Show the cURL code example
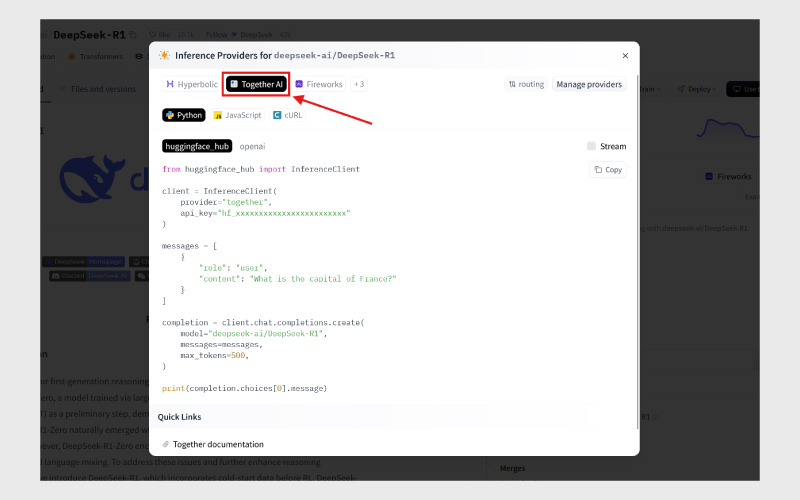The image size is (800, 500). click(x=287, y=116)
